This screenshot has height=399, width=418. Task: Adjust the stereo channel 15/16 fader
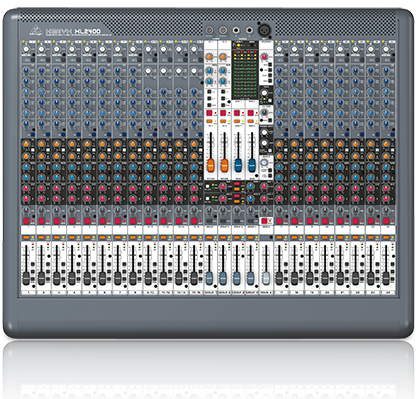point(194,278)
